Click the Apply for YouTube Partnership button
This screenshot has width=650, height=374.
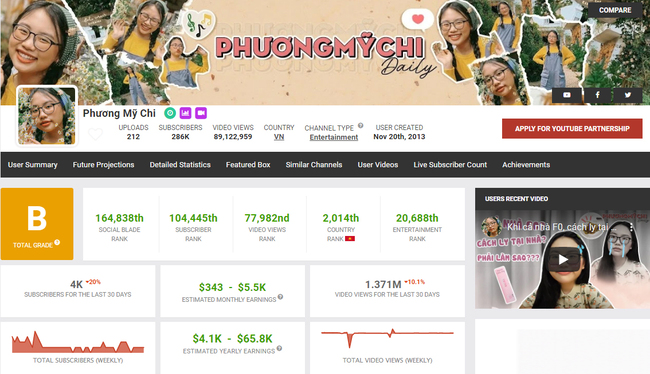coord(572,129)
